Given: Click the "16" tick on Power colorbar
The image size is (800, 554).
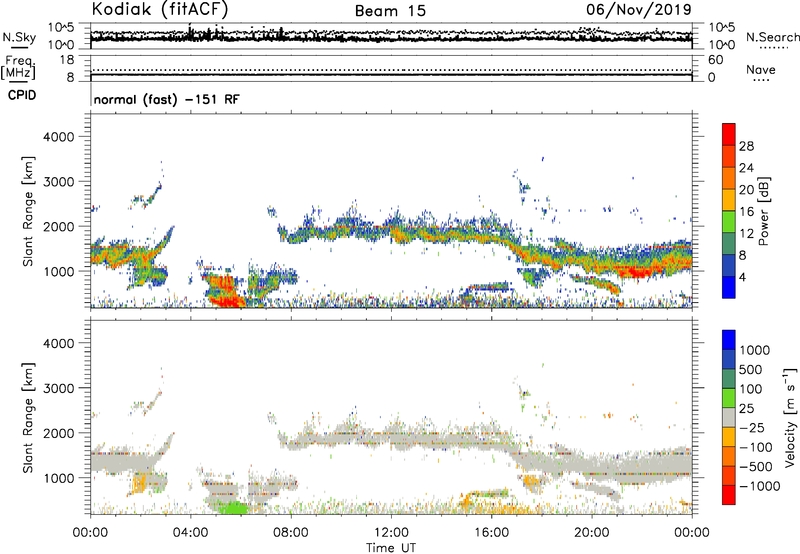Looking at the screenshot, I should click(746, 212).
